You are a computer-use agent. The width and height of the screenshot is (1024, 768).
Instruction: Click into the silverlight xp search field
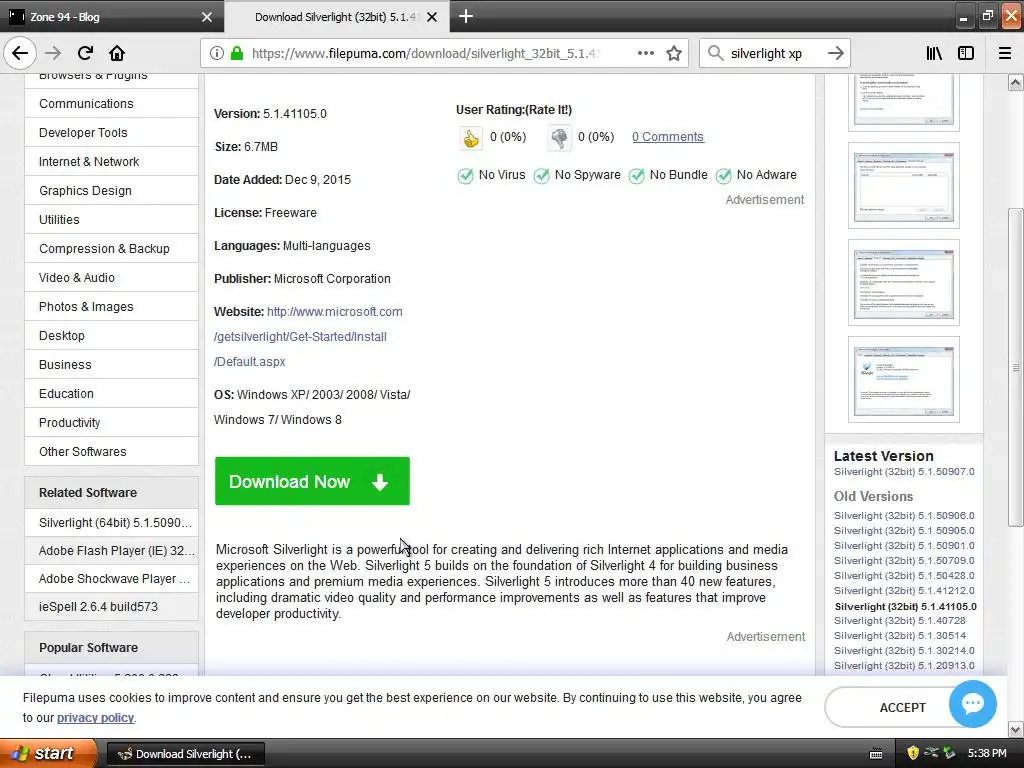(773, 53)
